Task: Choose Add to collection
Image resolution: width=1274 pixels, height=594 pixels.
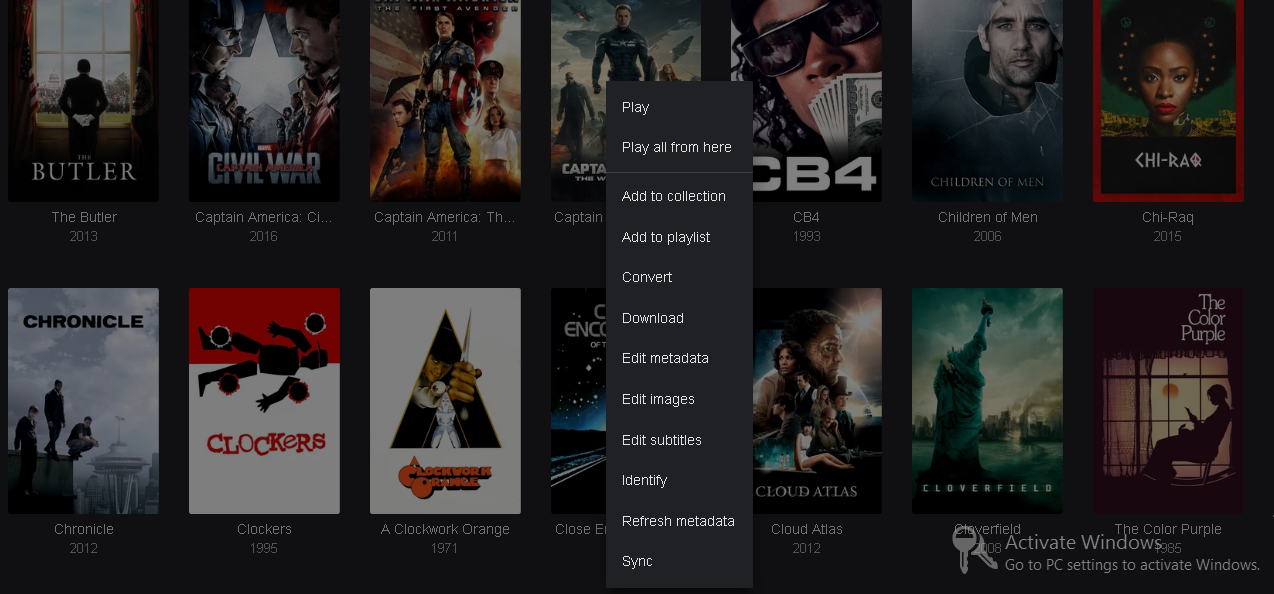Action: click(679, 196)
